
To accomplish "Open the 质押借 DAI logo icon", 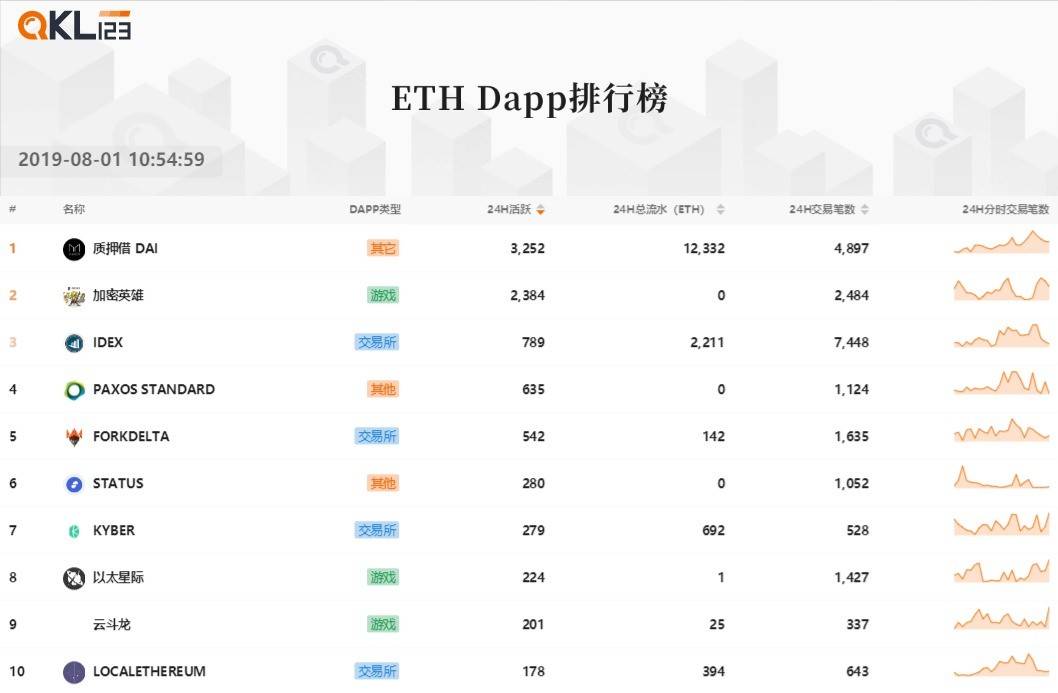I will pos(74,249).
